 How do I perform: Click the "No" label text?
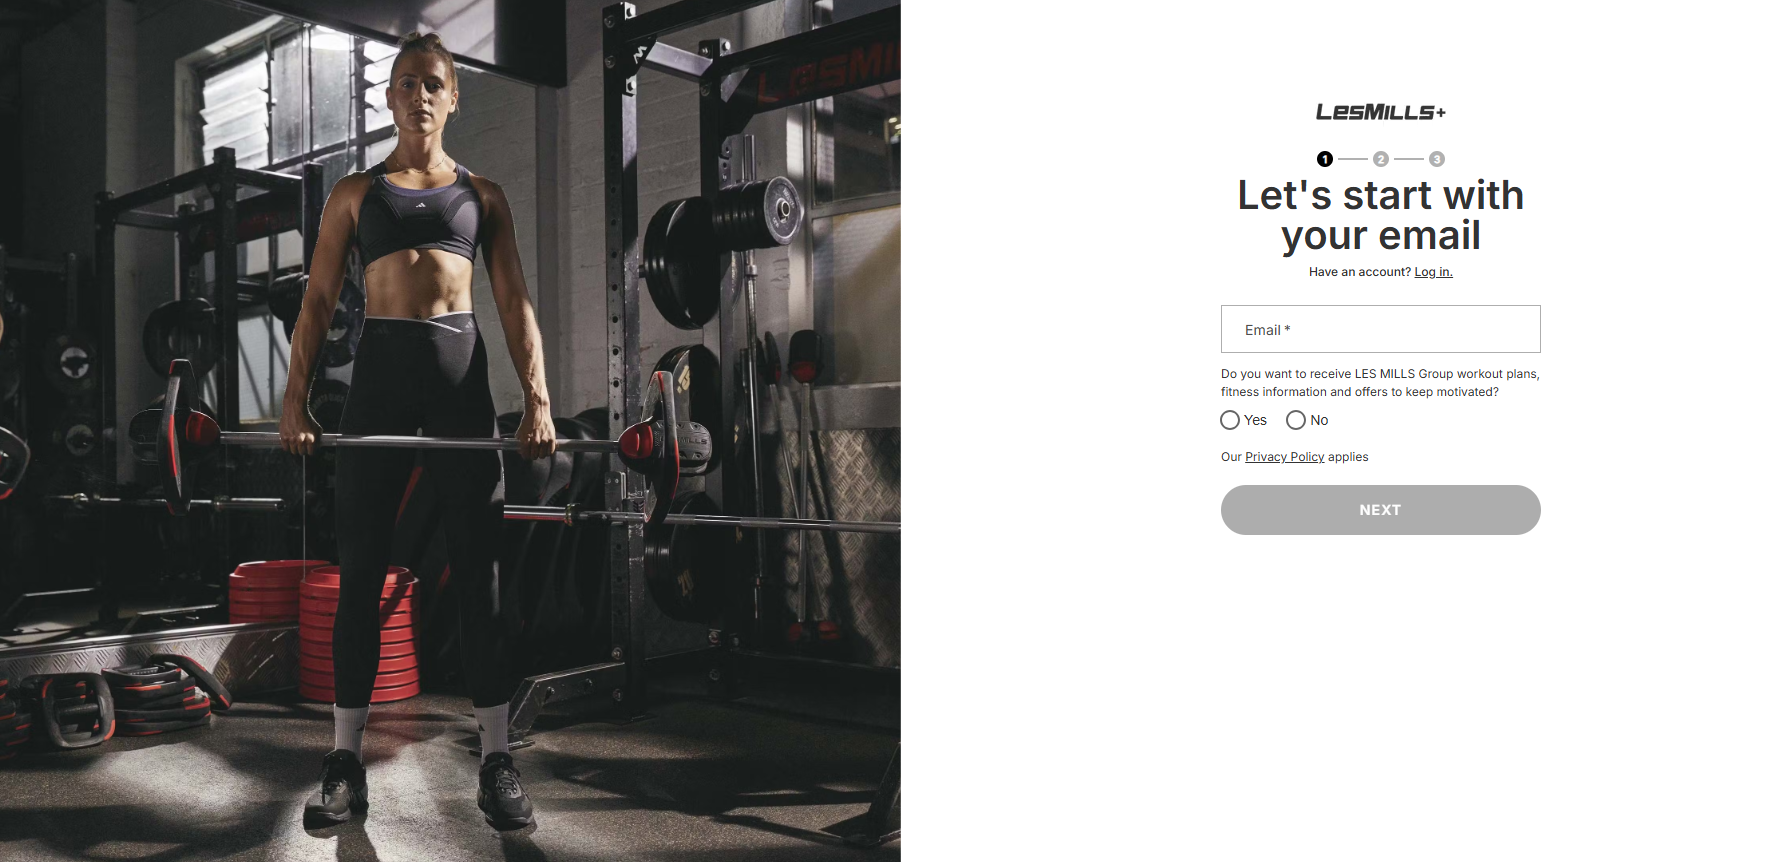(x=1319, y=420)
